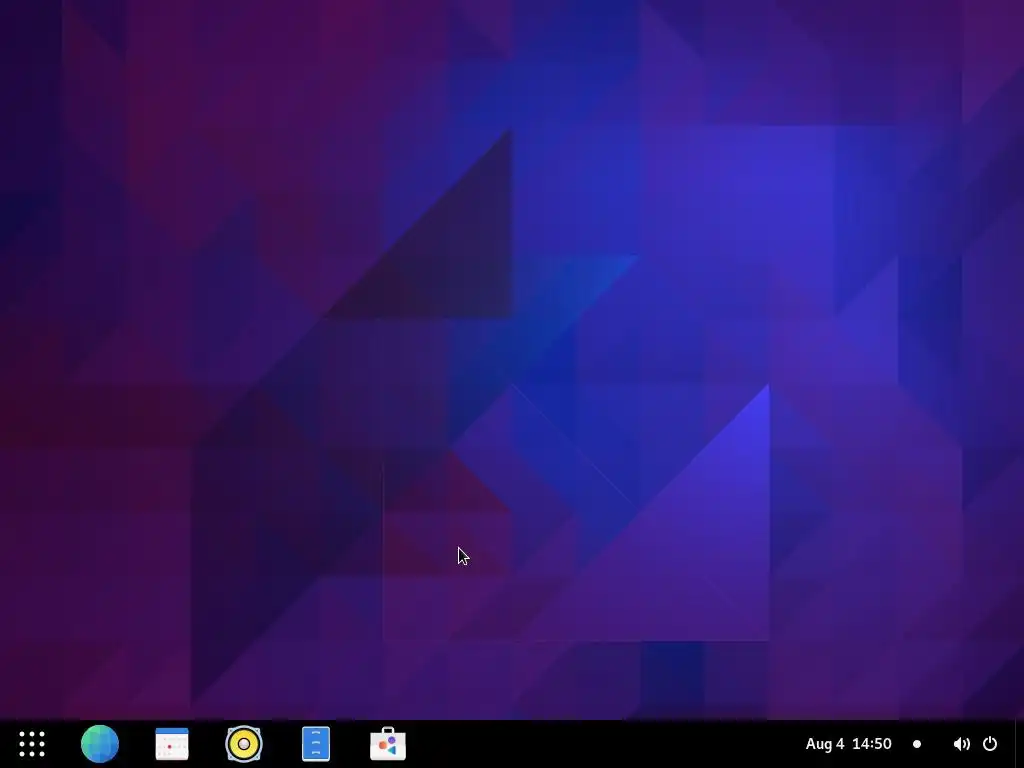Open the blue file cabinet app

316,744
